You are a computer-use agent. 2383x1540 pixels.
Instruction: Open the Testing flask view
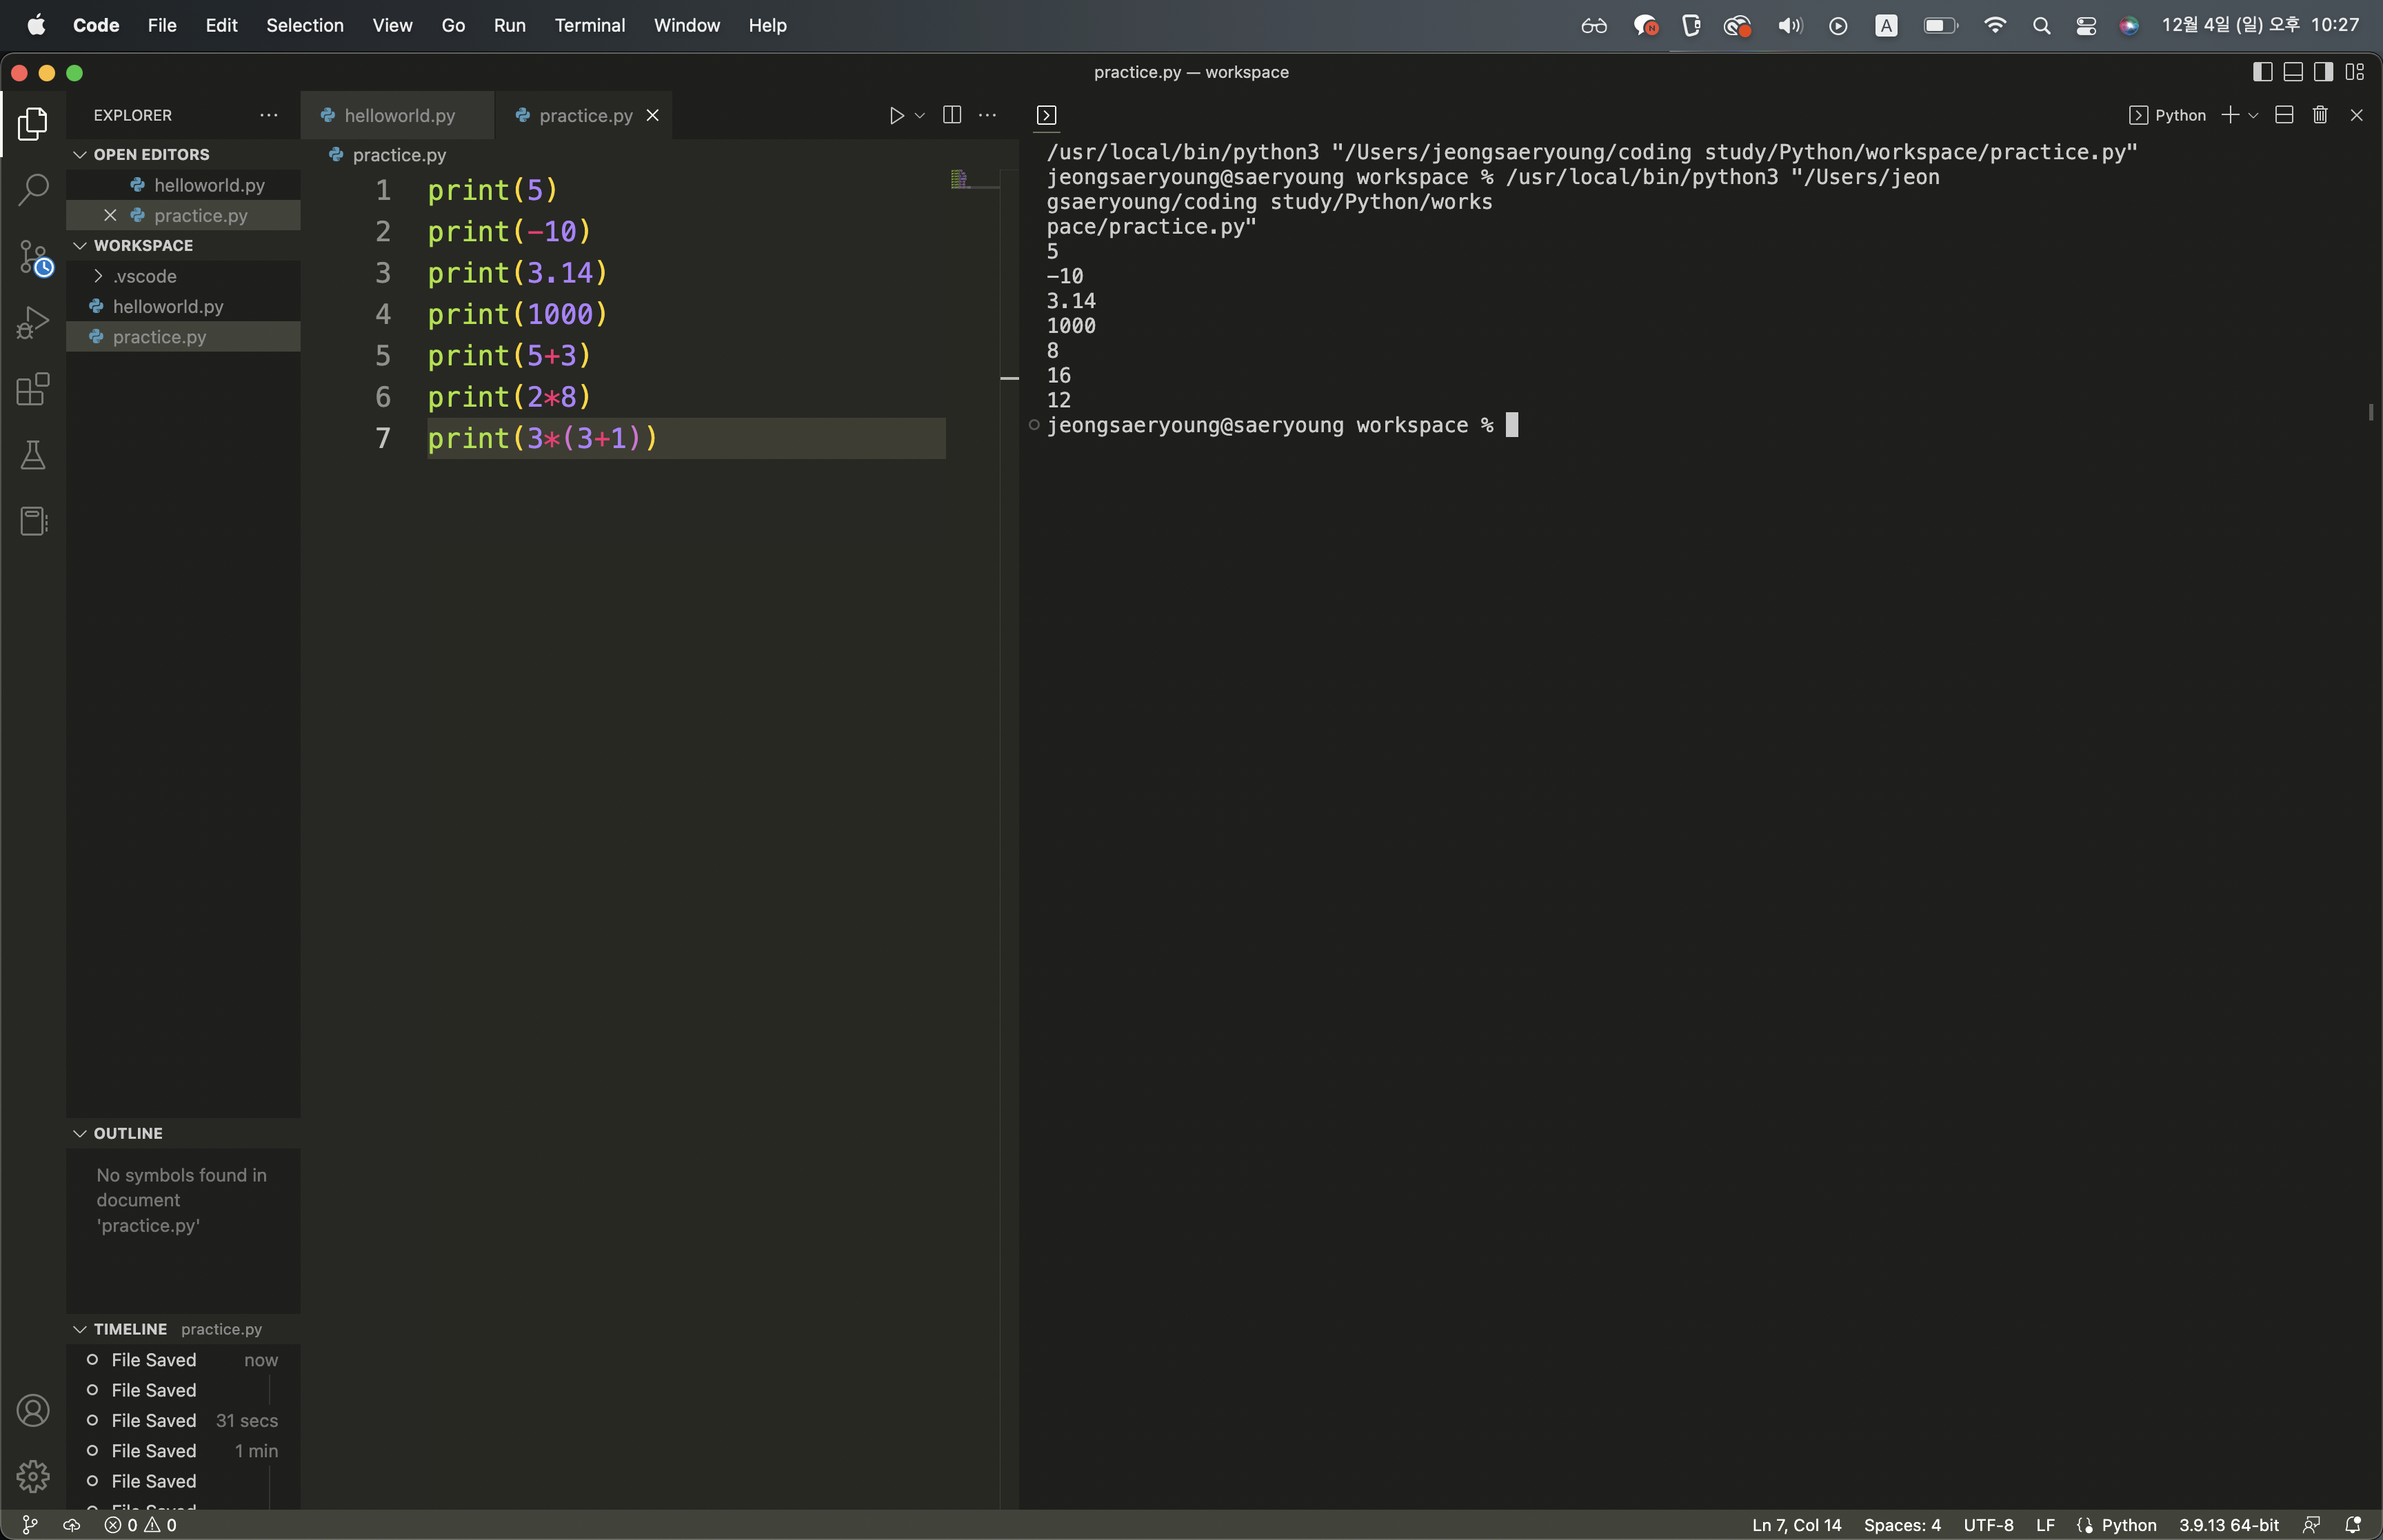click(x=33, y=455)
